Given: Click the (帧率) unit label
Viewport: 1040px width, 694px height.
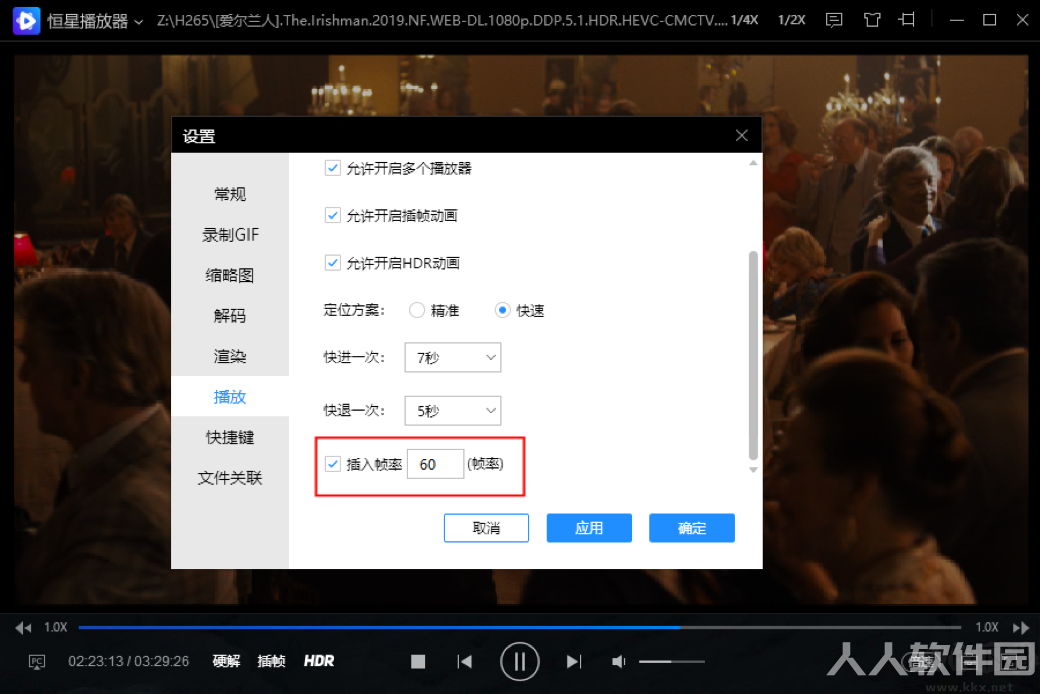Looking at the screenshot, I should click(486, 464).
